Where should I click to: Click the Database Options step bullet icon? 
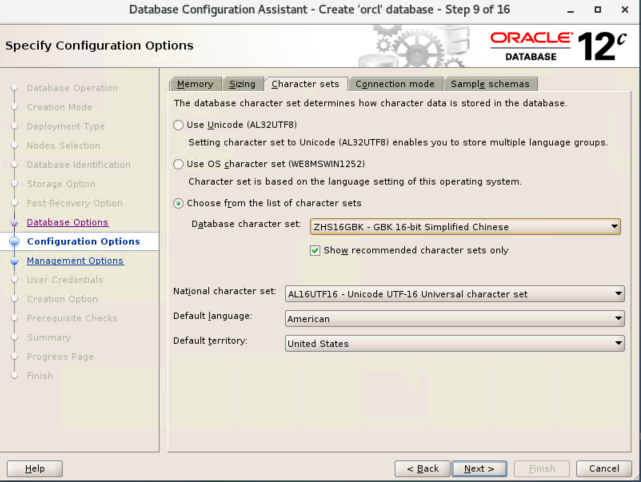tap(14, 222)
